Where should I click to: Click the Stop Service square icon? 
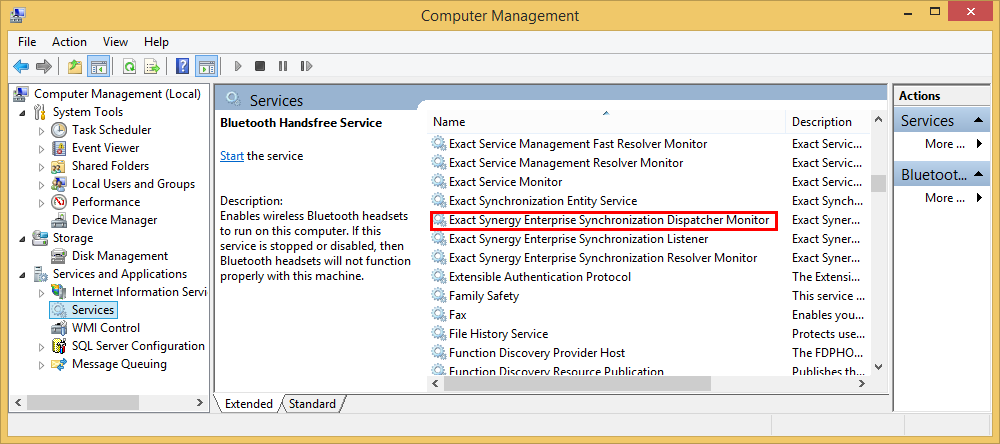260,66
